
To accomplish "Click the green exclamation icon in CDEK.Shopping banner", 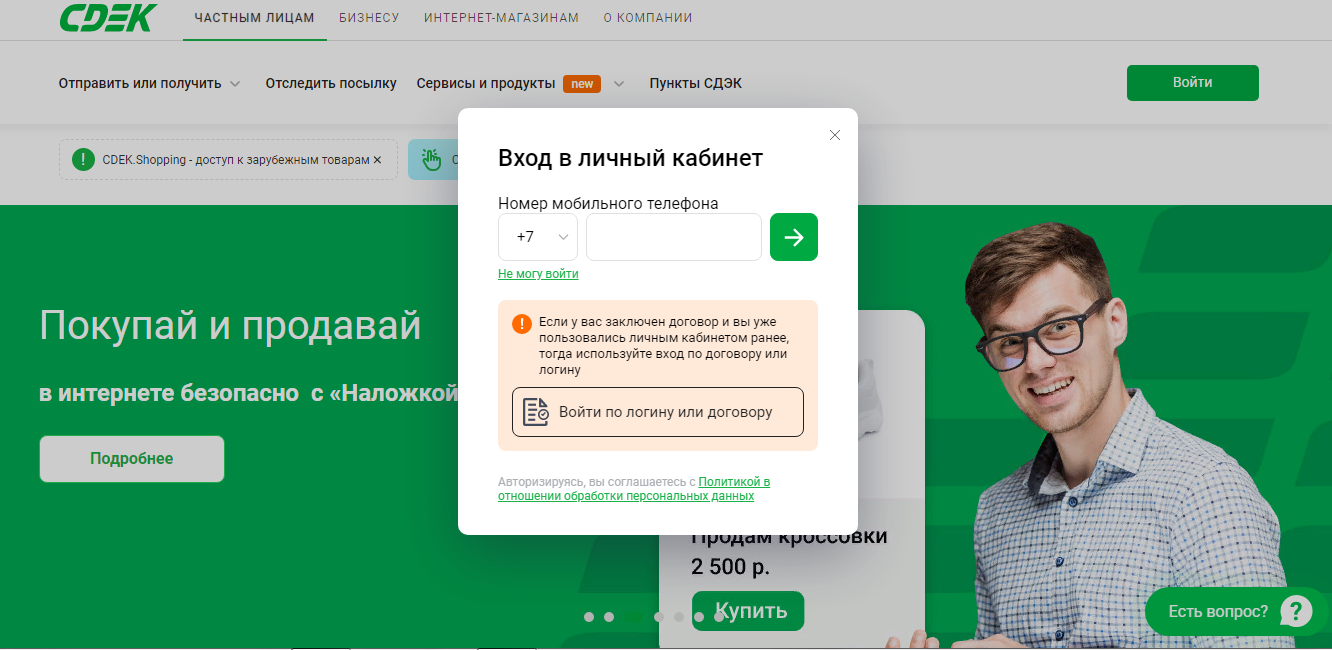I will pyautogui.click(x=83, y=160).
